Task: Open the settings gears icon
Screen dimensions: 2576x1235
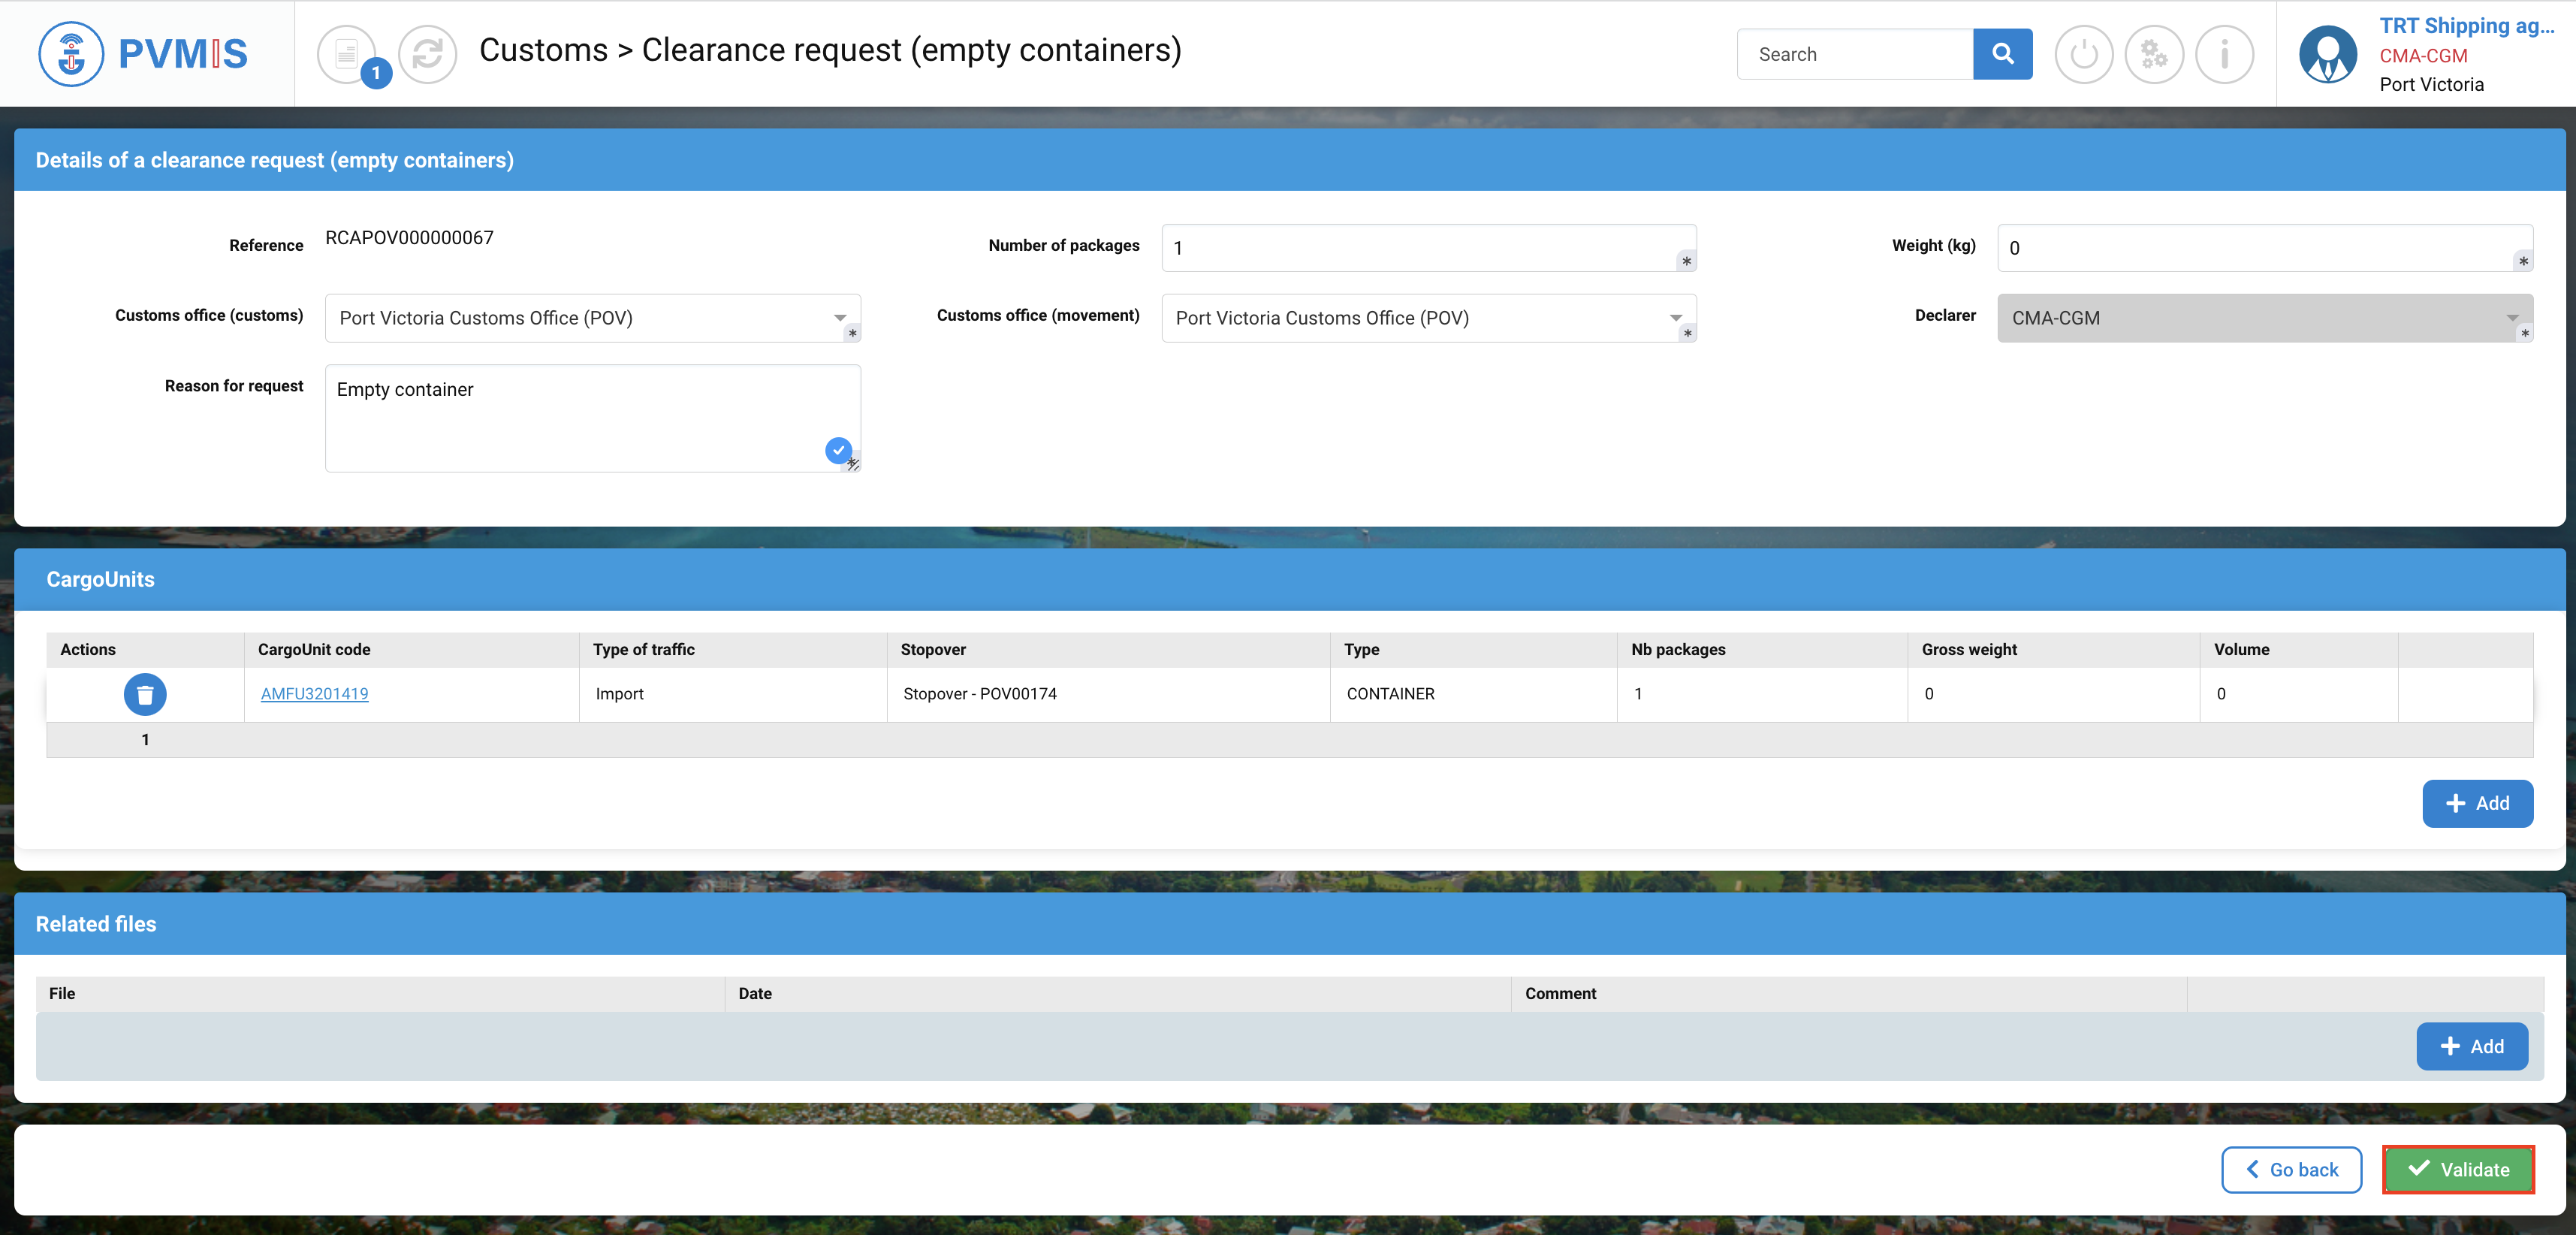Action: pos(2153,54)
